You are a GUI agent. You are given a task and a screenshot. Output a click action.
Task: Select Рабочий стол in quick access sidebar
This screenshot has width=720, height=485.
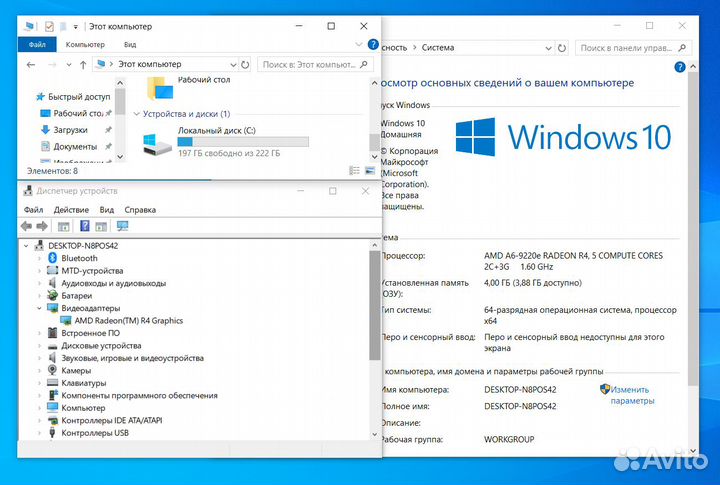[x=78, y=113]
